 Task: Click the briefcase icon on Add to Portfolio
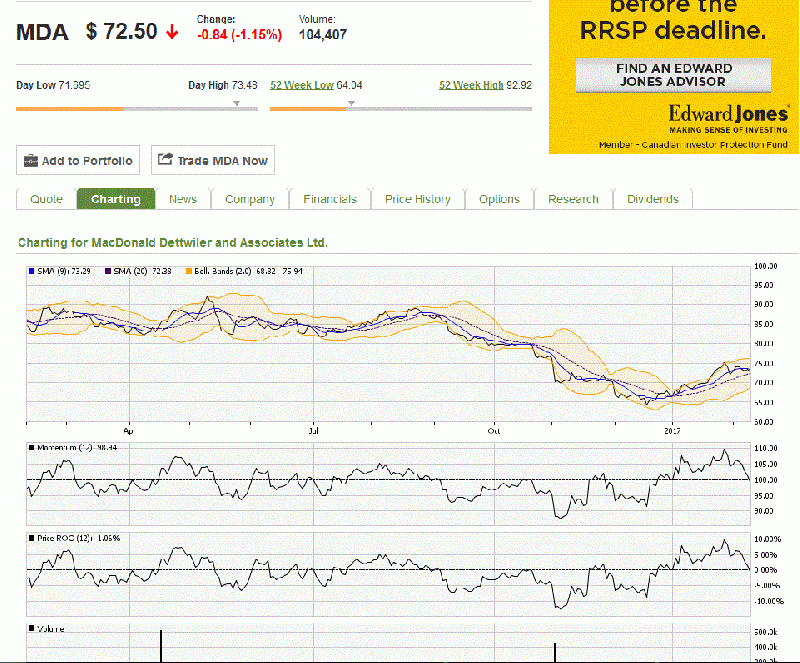(31, 160)
